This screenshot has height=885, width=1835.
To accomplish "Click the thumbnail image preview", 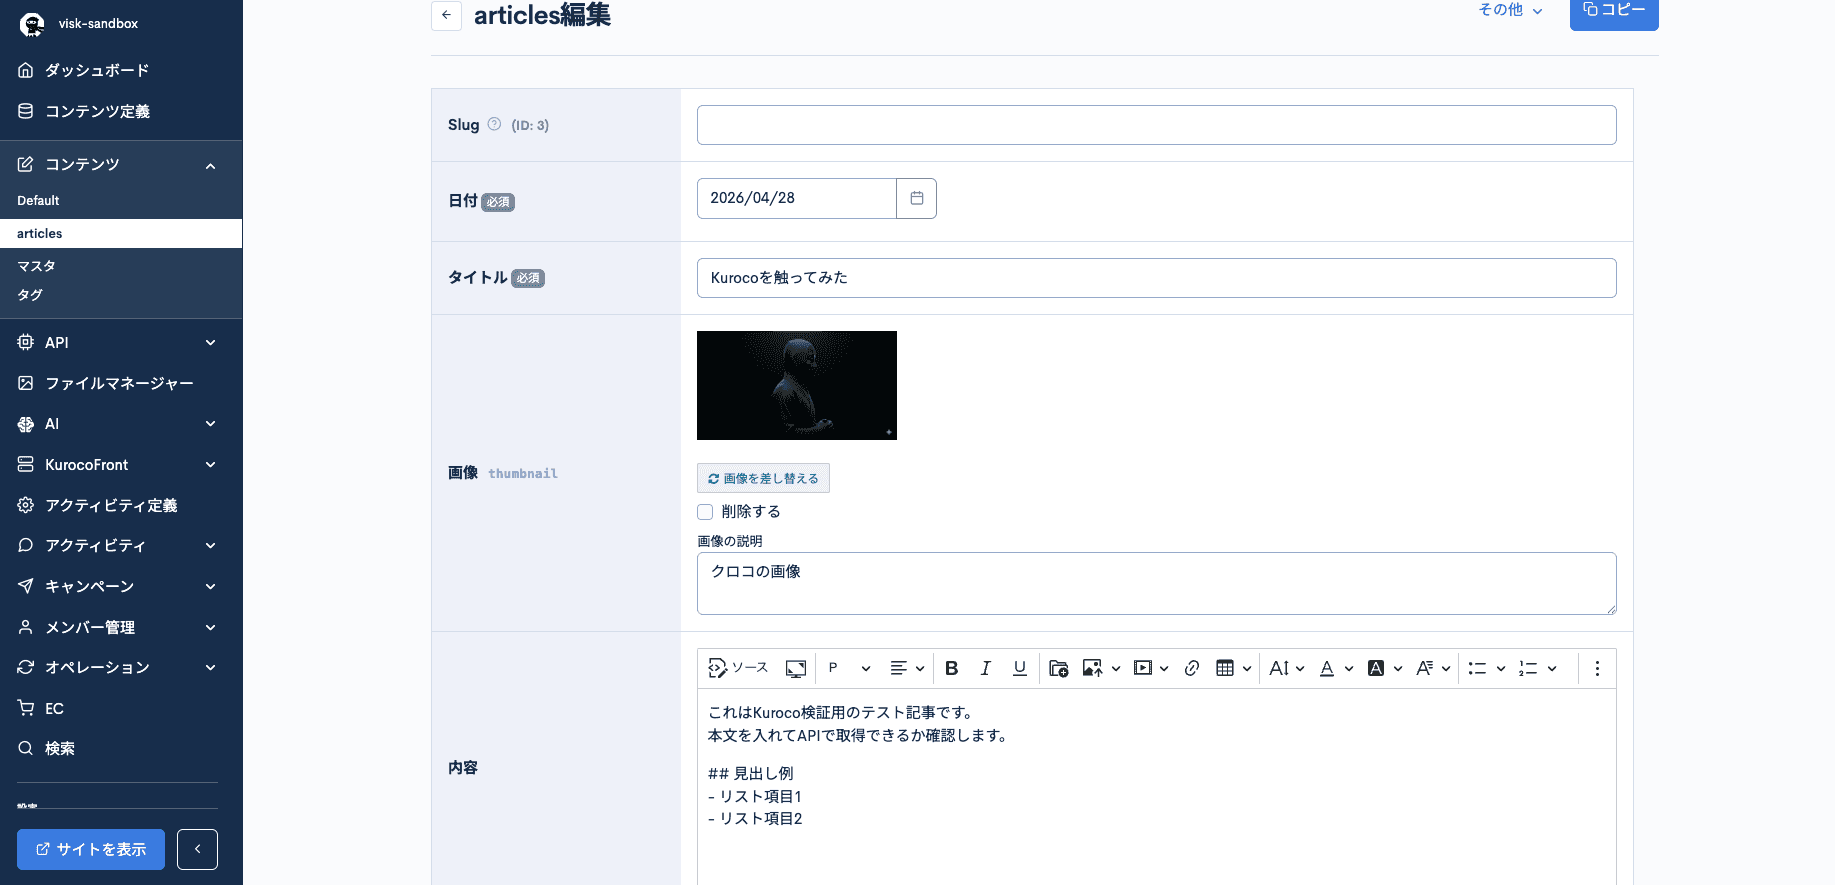I will coord(797,385).
